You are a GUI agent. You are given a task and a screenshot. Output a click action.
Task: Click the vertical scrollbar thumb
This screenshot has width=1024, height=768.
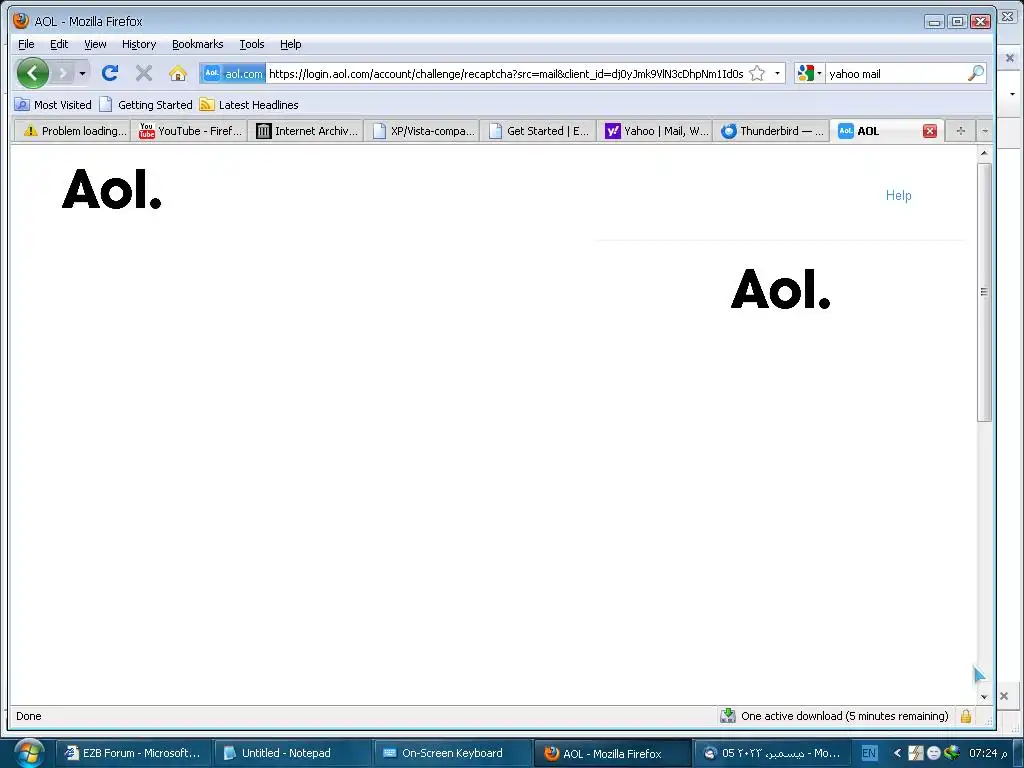tap(984, 291)
